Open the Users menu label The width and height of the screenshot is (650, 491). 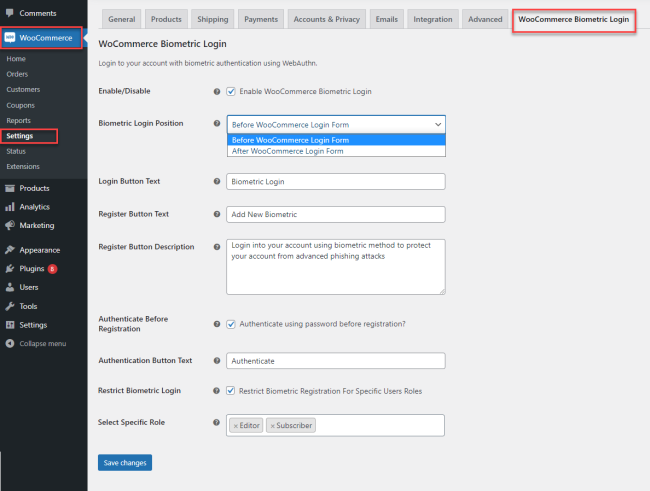pos(29,287)
